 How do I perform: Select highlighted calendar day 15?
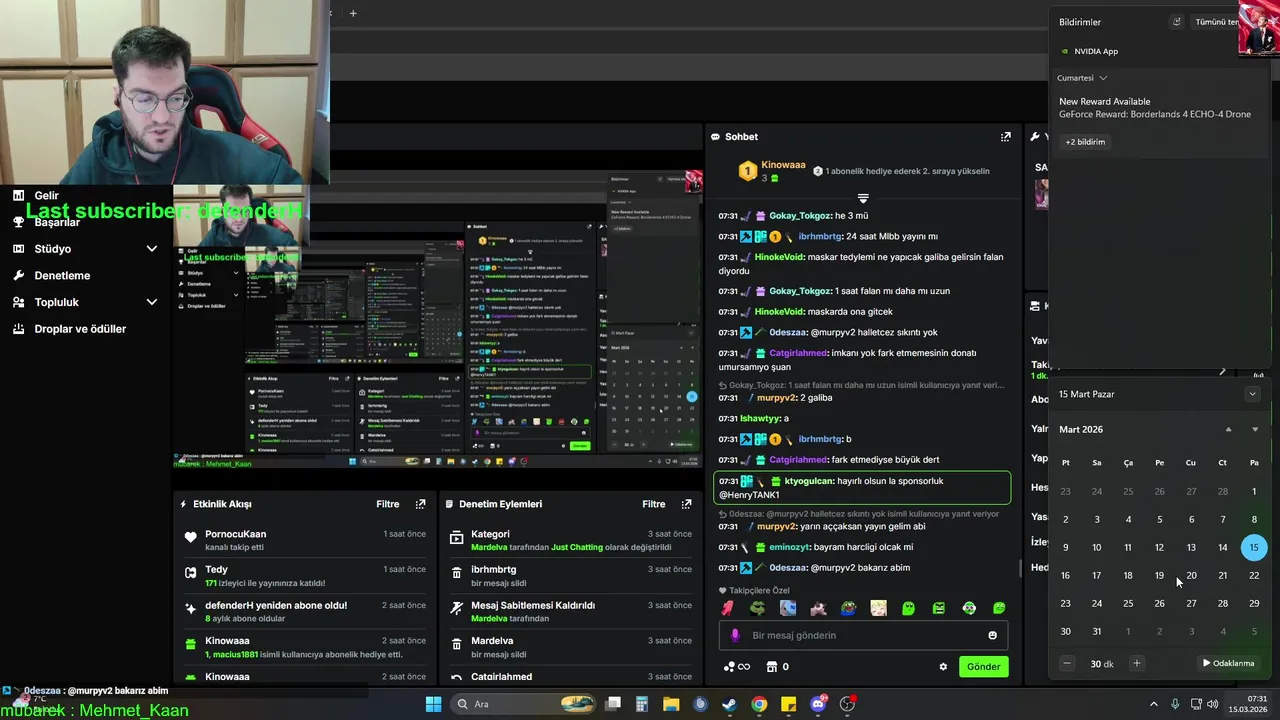click(1254, 547)
